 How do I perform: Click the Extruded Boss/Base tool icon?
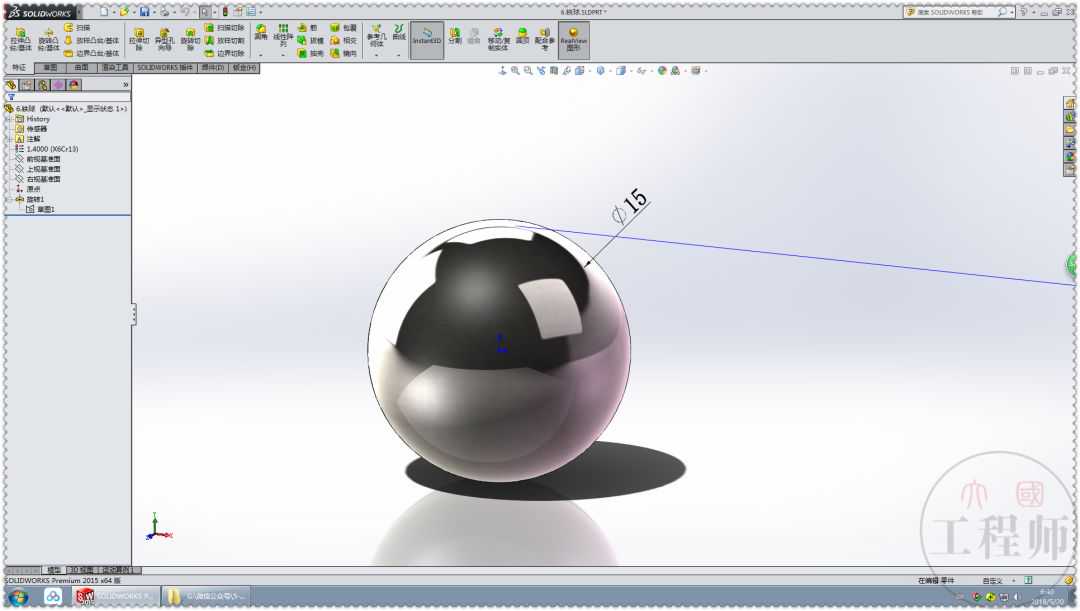(x=19, y=38)
